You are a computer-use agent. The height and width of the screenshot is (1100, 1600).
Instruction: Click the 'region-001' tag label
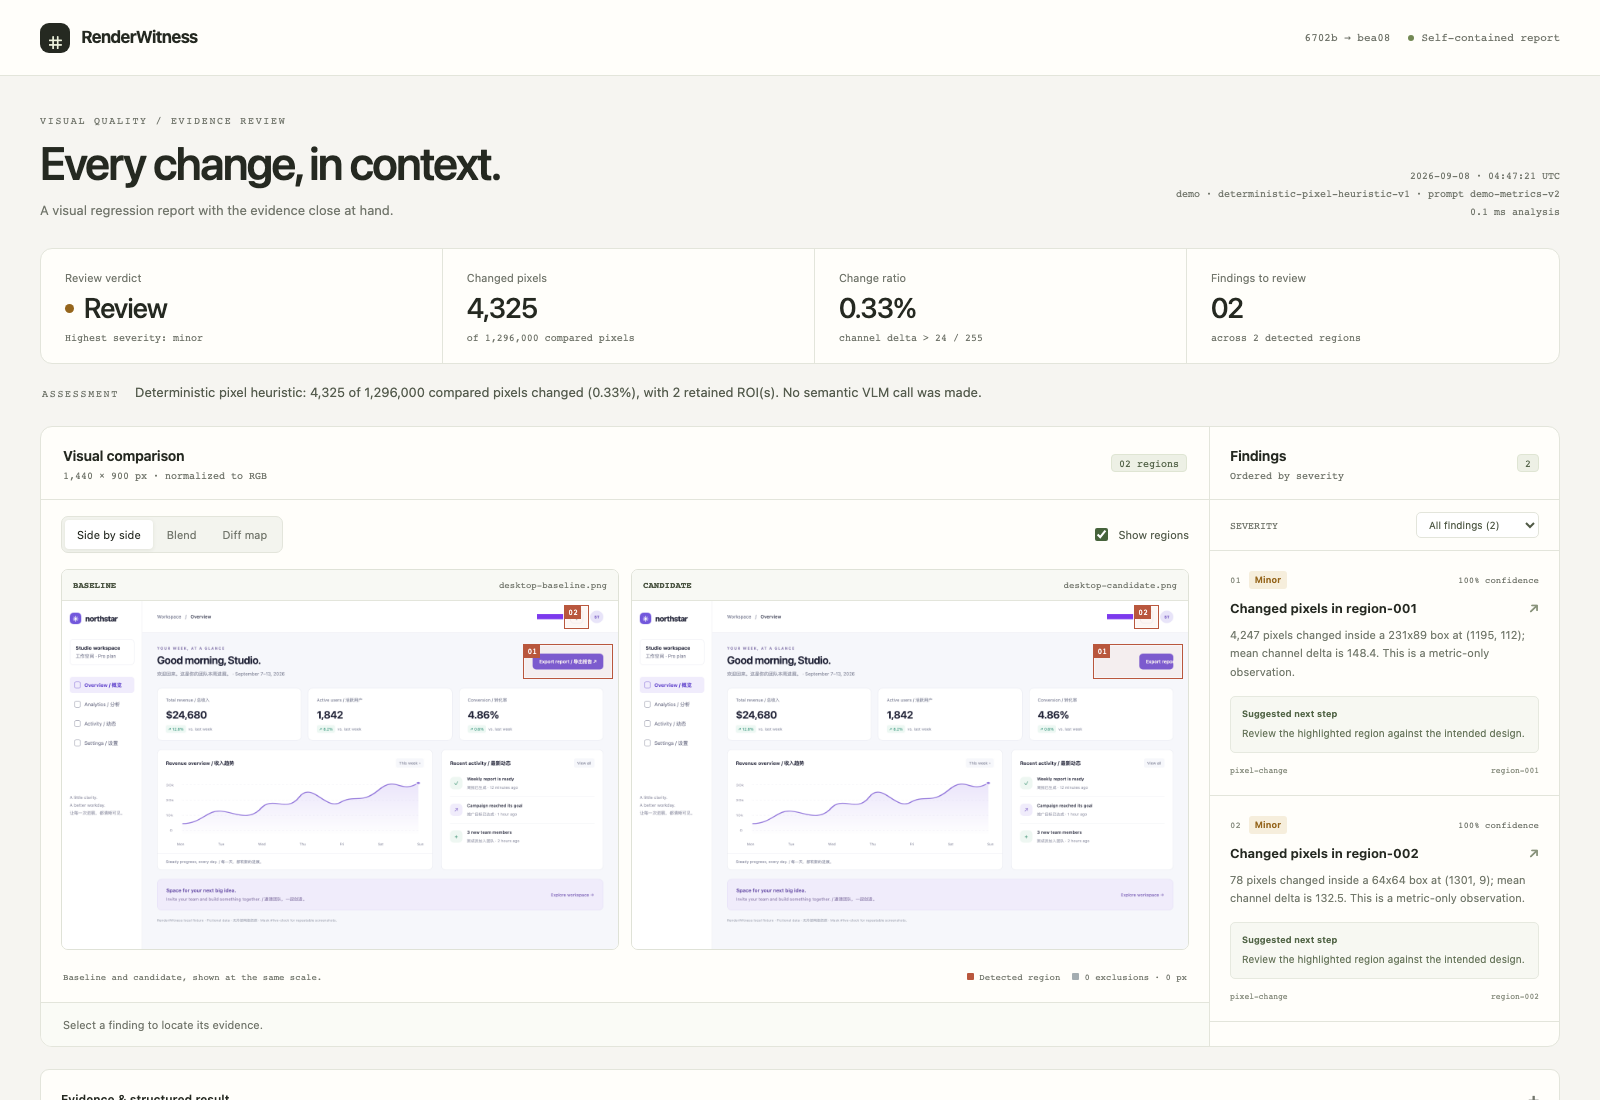[x=1514, y=770]
